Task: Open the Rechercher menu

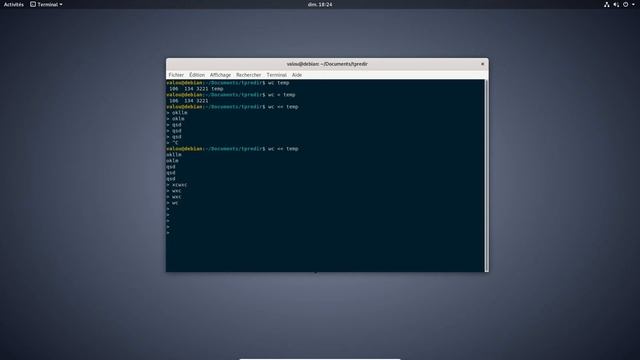Action: (248, 75)
